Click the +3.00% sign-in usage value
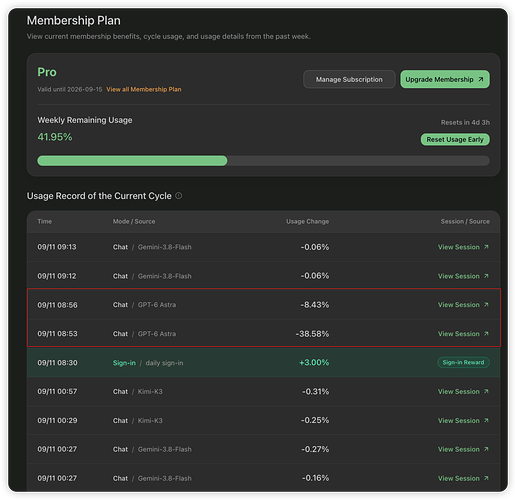The height and width of the screenshot is (500, 515). tap(314, 362)
